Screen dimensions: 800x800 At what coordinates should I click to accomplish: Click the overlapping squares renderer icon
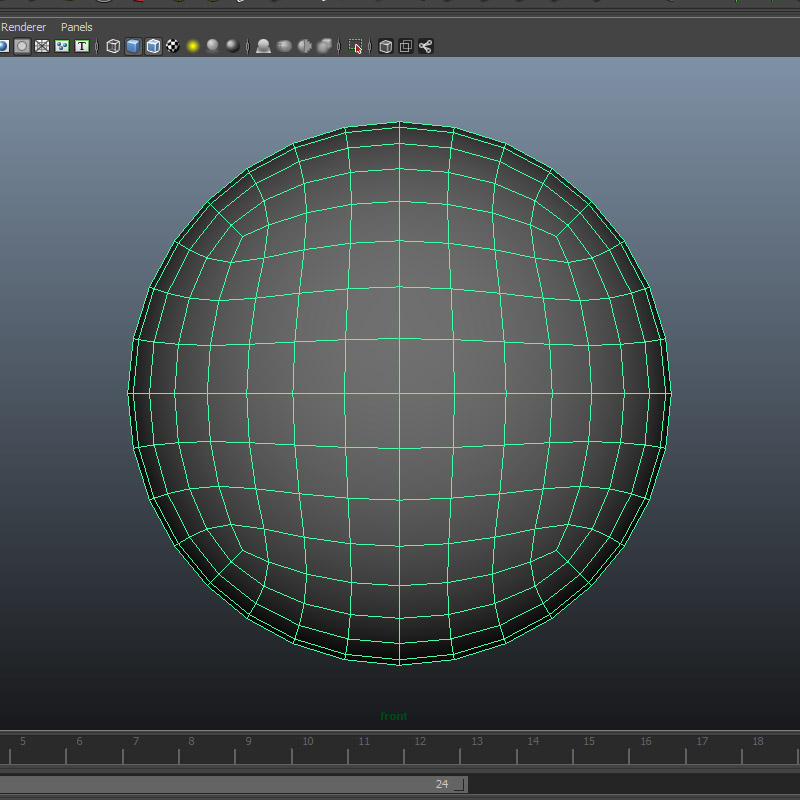(x=405, y=46)
